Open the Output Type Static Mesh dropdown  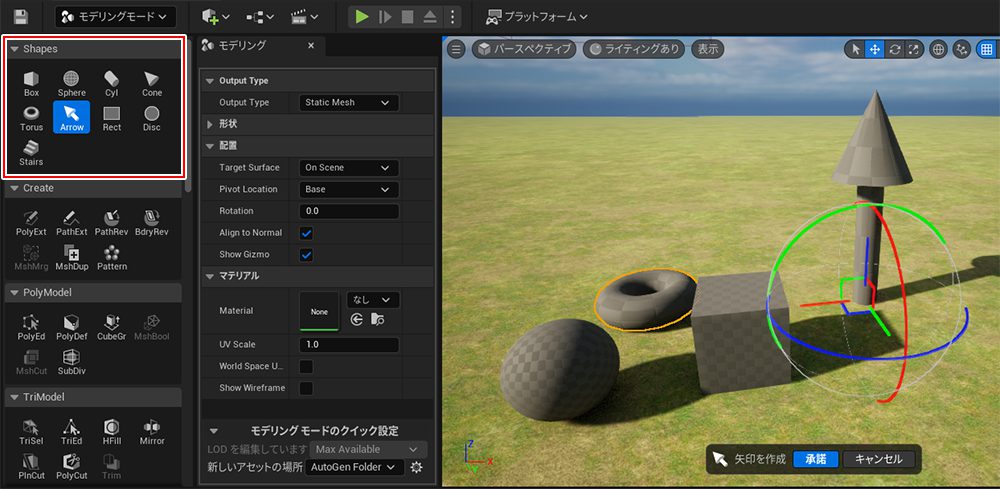[x=349, y=102]
